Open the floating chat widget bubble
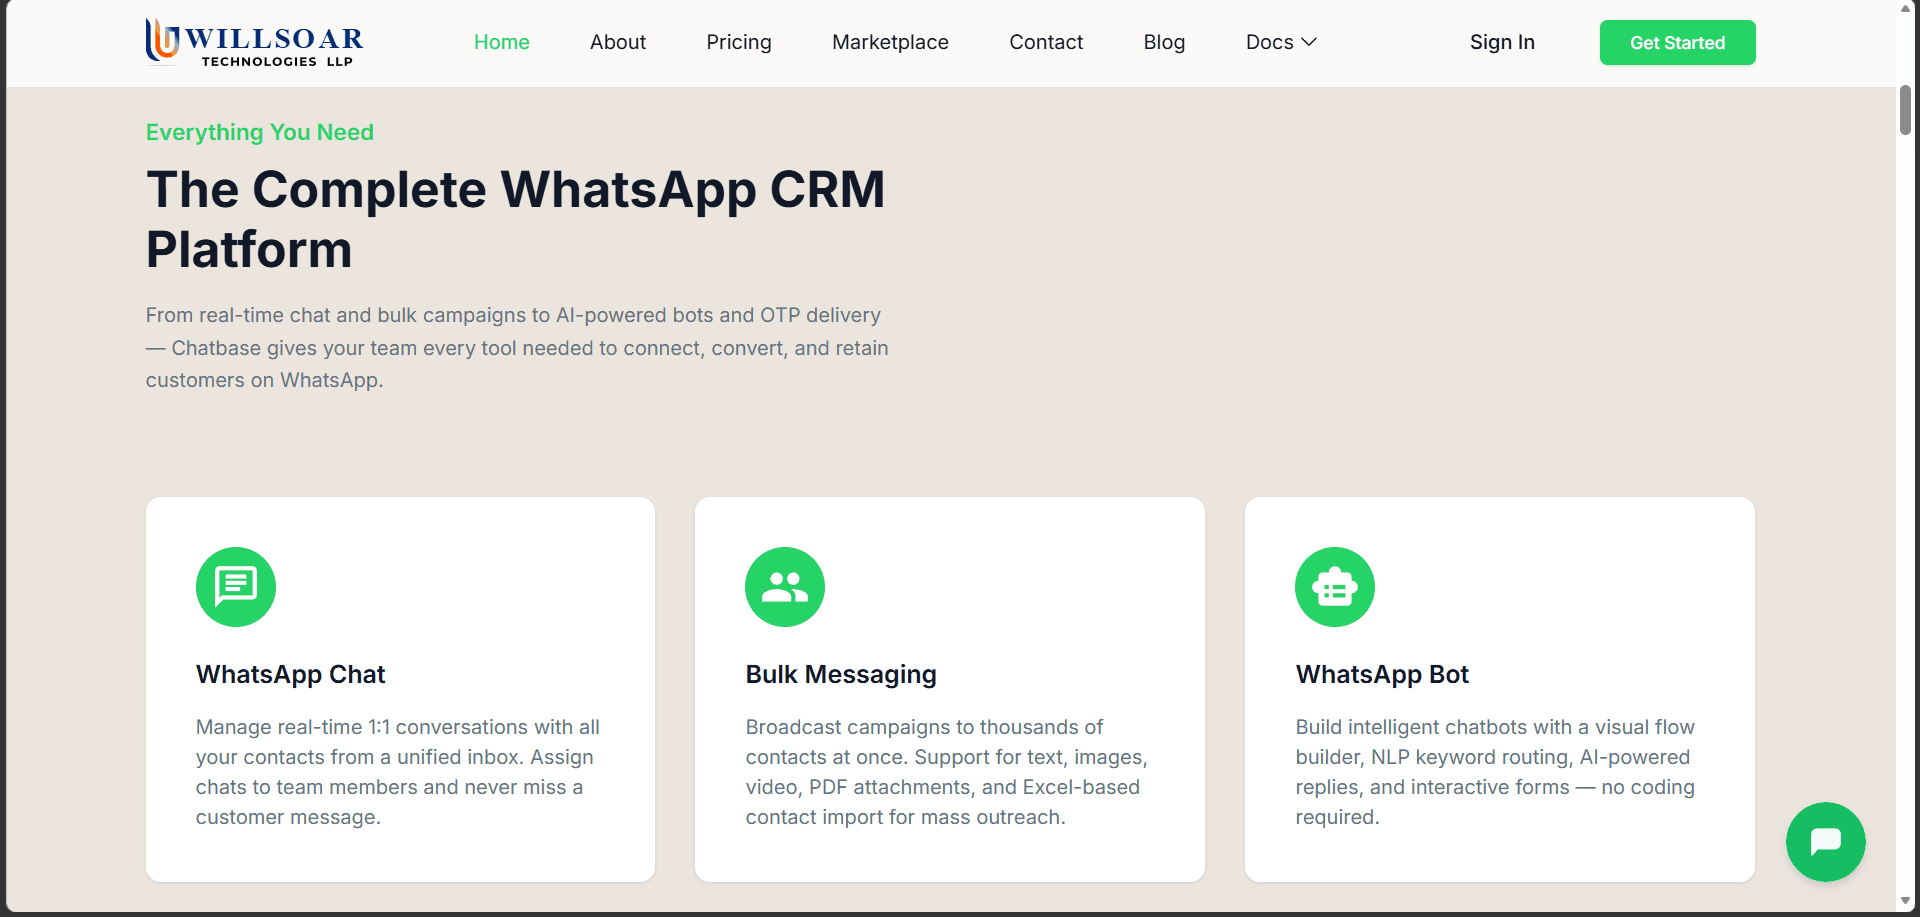Screen dimensions: 1920x917 point(1825,841)
